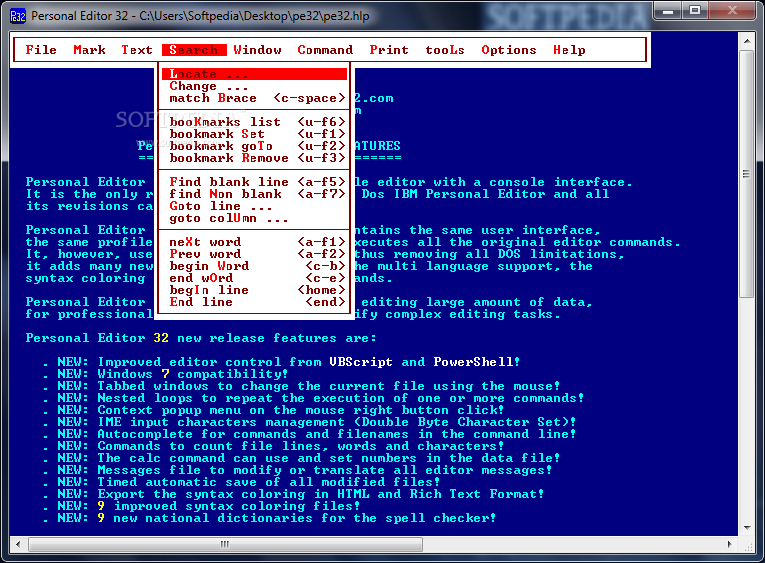The height and width of the screenshot is (563, 765).
Task: Select Find blank line entry
Action: [x=254, y=182]
